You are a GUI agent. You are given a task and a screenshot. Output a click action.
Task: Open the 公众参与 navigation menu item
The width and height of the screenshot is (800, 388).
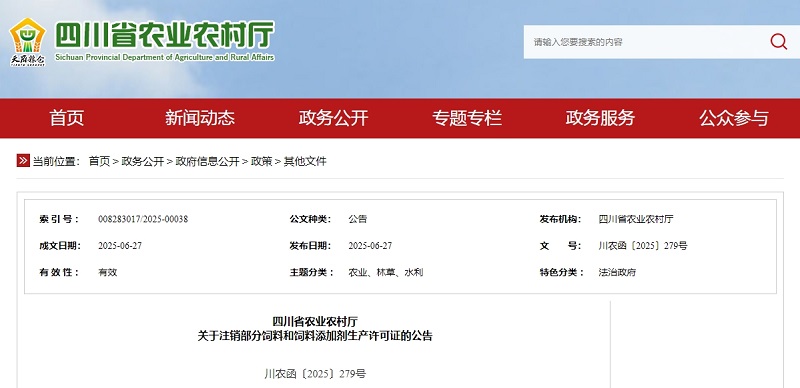[x=734, y=118]
